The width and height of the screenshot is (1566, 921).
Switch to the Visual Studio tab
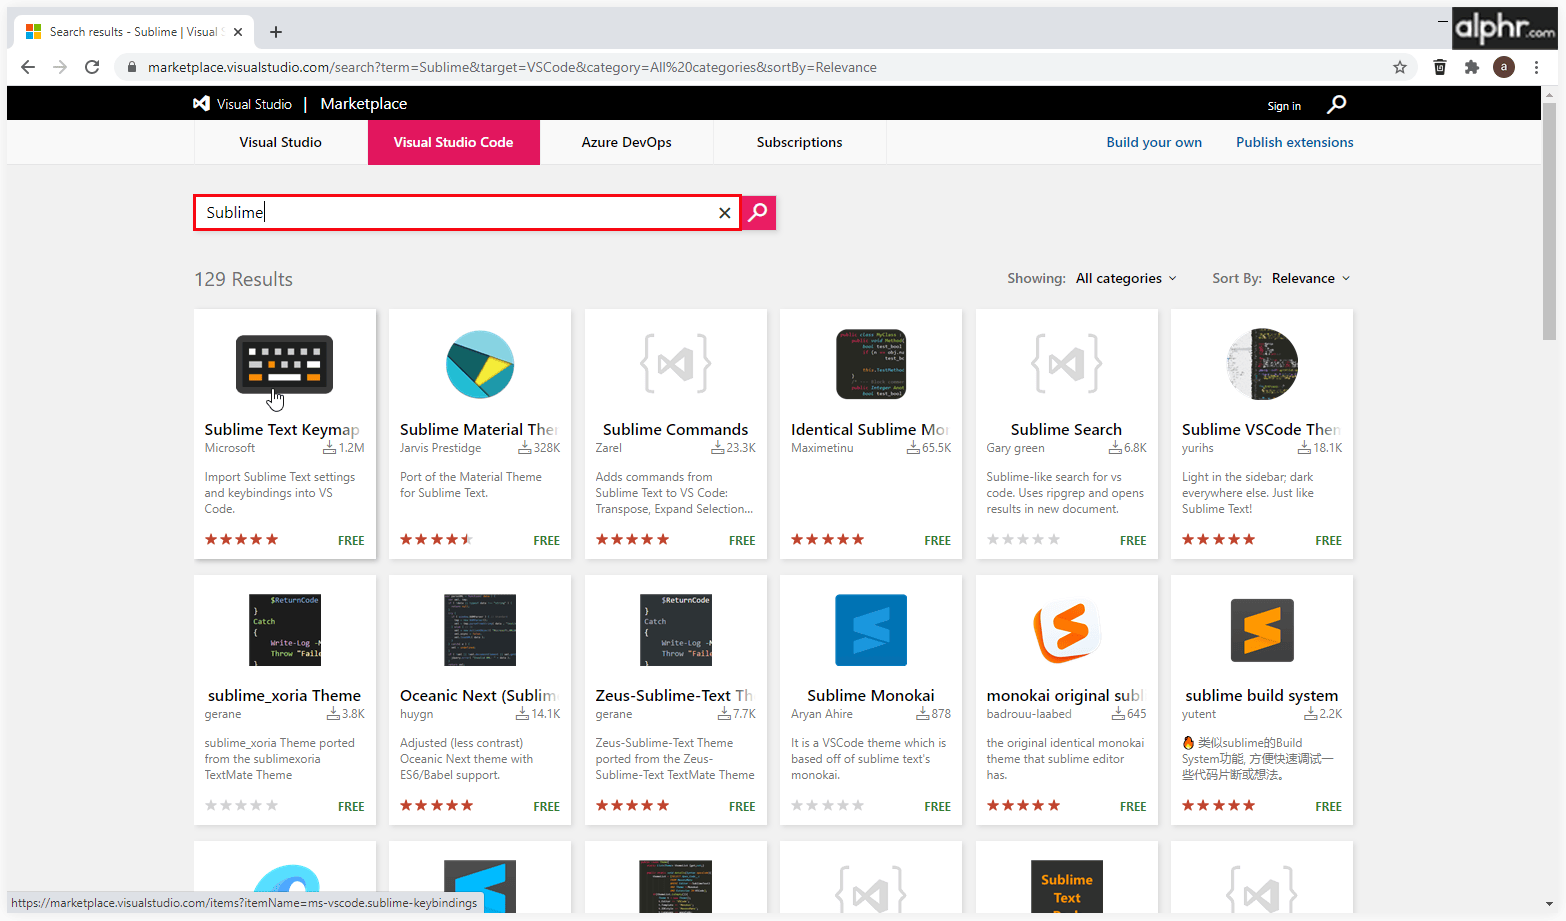281,142
